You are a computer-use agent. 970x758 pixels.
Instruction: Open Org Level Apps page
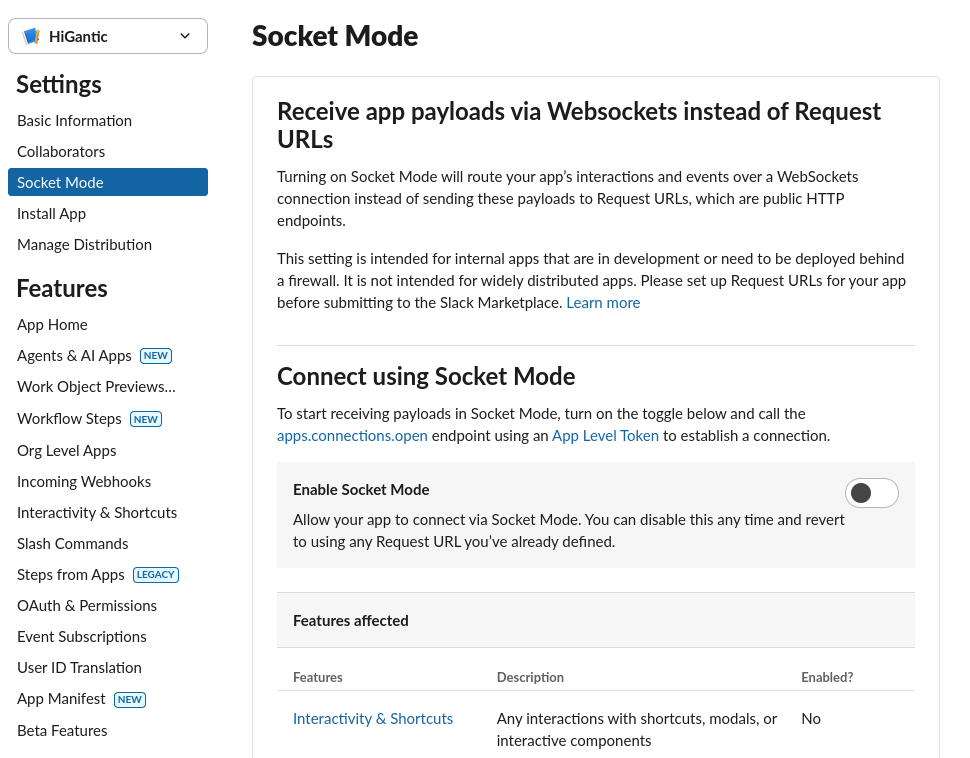click(67, 451)
